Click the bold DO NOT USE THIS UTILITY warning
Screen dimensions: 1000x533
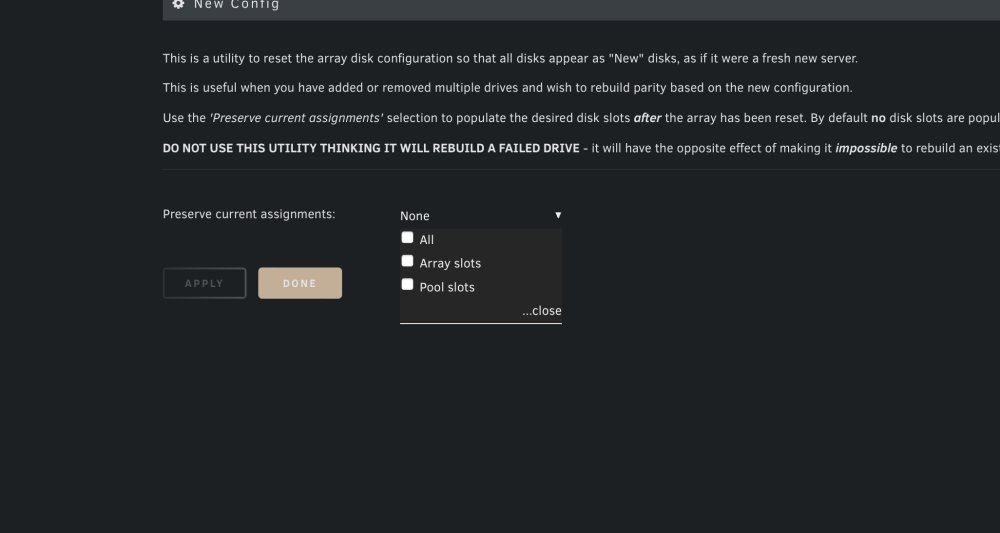371,149
